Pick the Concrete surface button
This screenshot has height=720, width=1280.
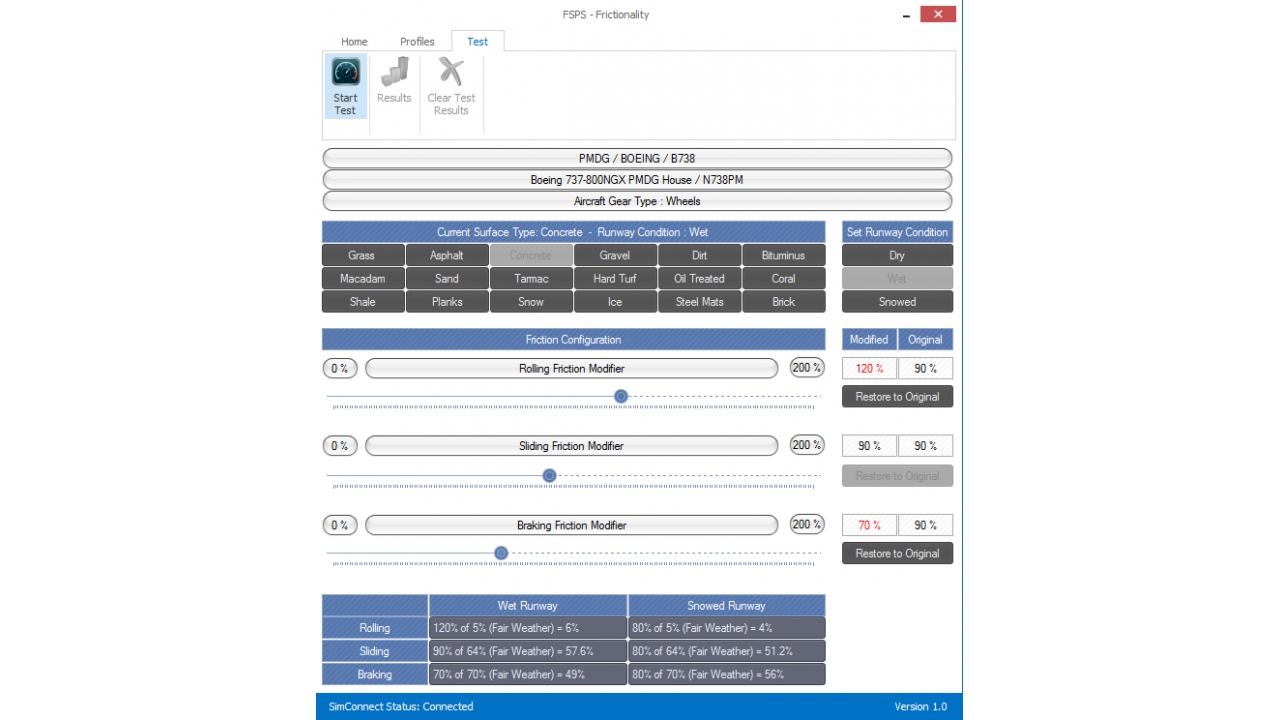531,255
